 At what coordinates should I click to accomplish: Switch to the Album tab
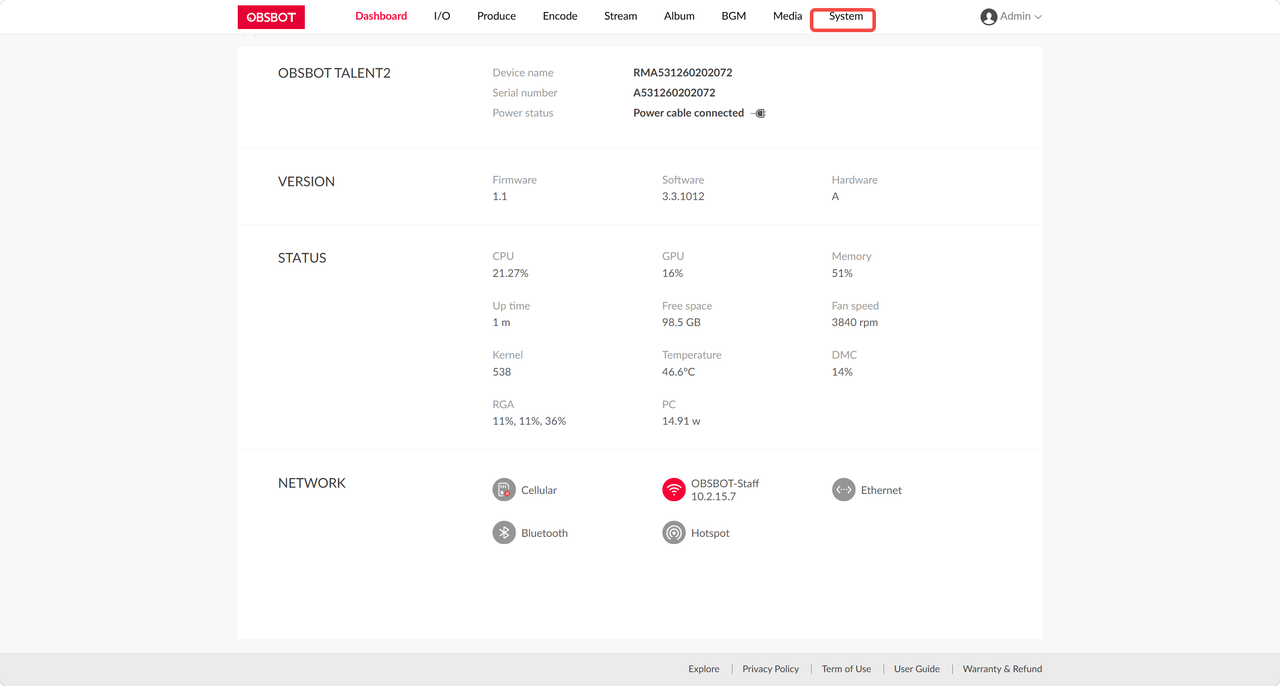[x=679, y=16]
